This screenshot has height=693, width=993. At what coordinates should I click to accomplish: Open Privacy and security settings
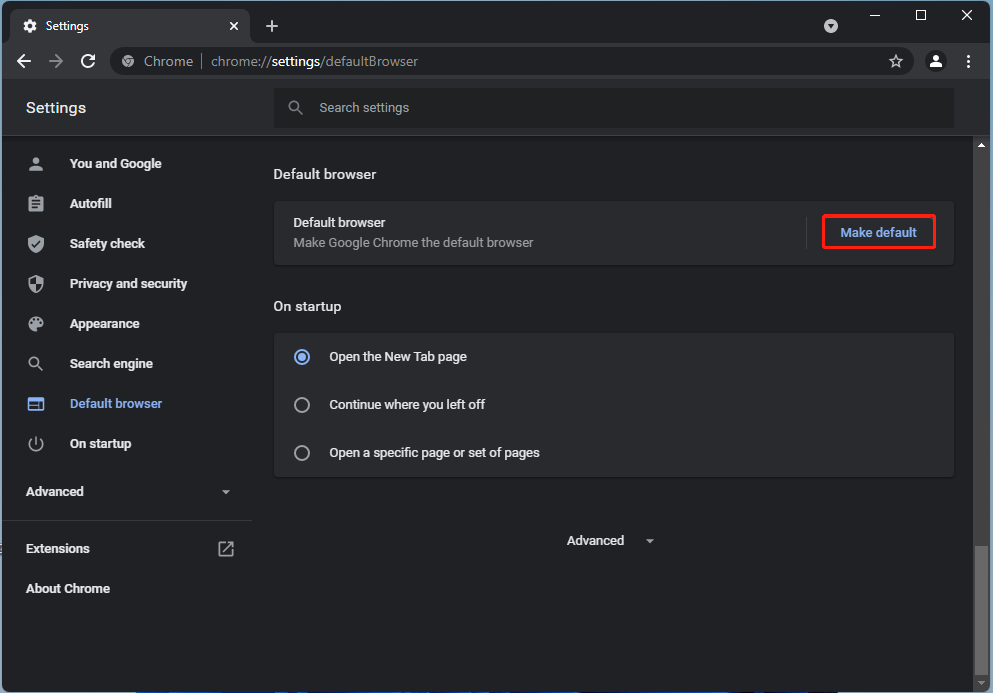(129, 283)
